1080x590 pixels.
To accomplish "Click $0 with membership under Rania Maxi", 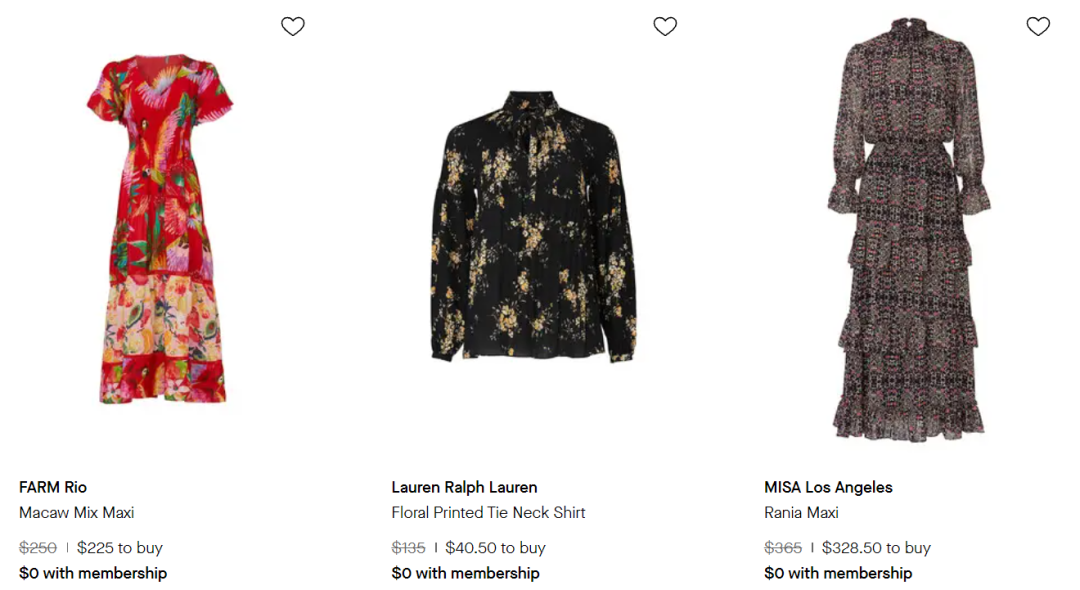I will pyautogui.click(x=838, y=573).
